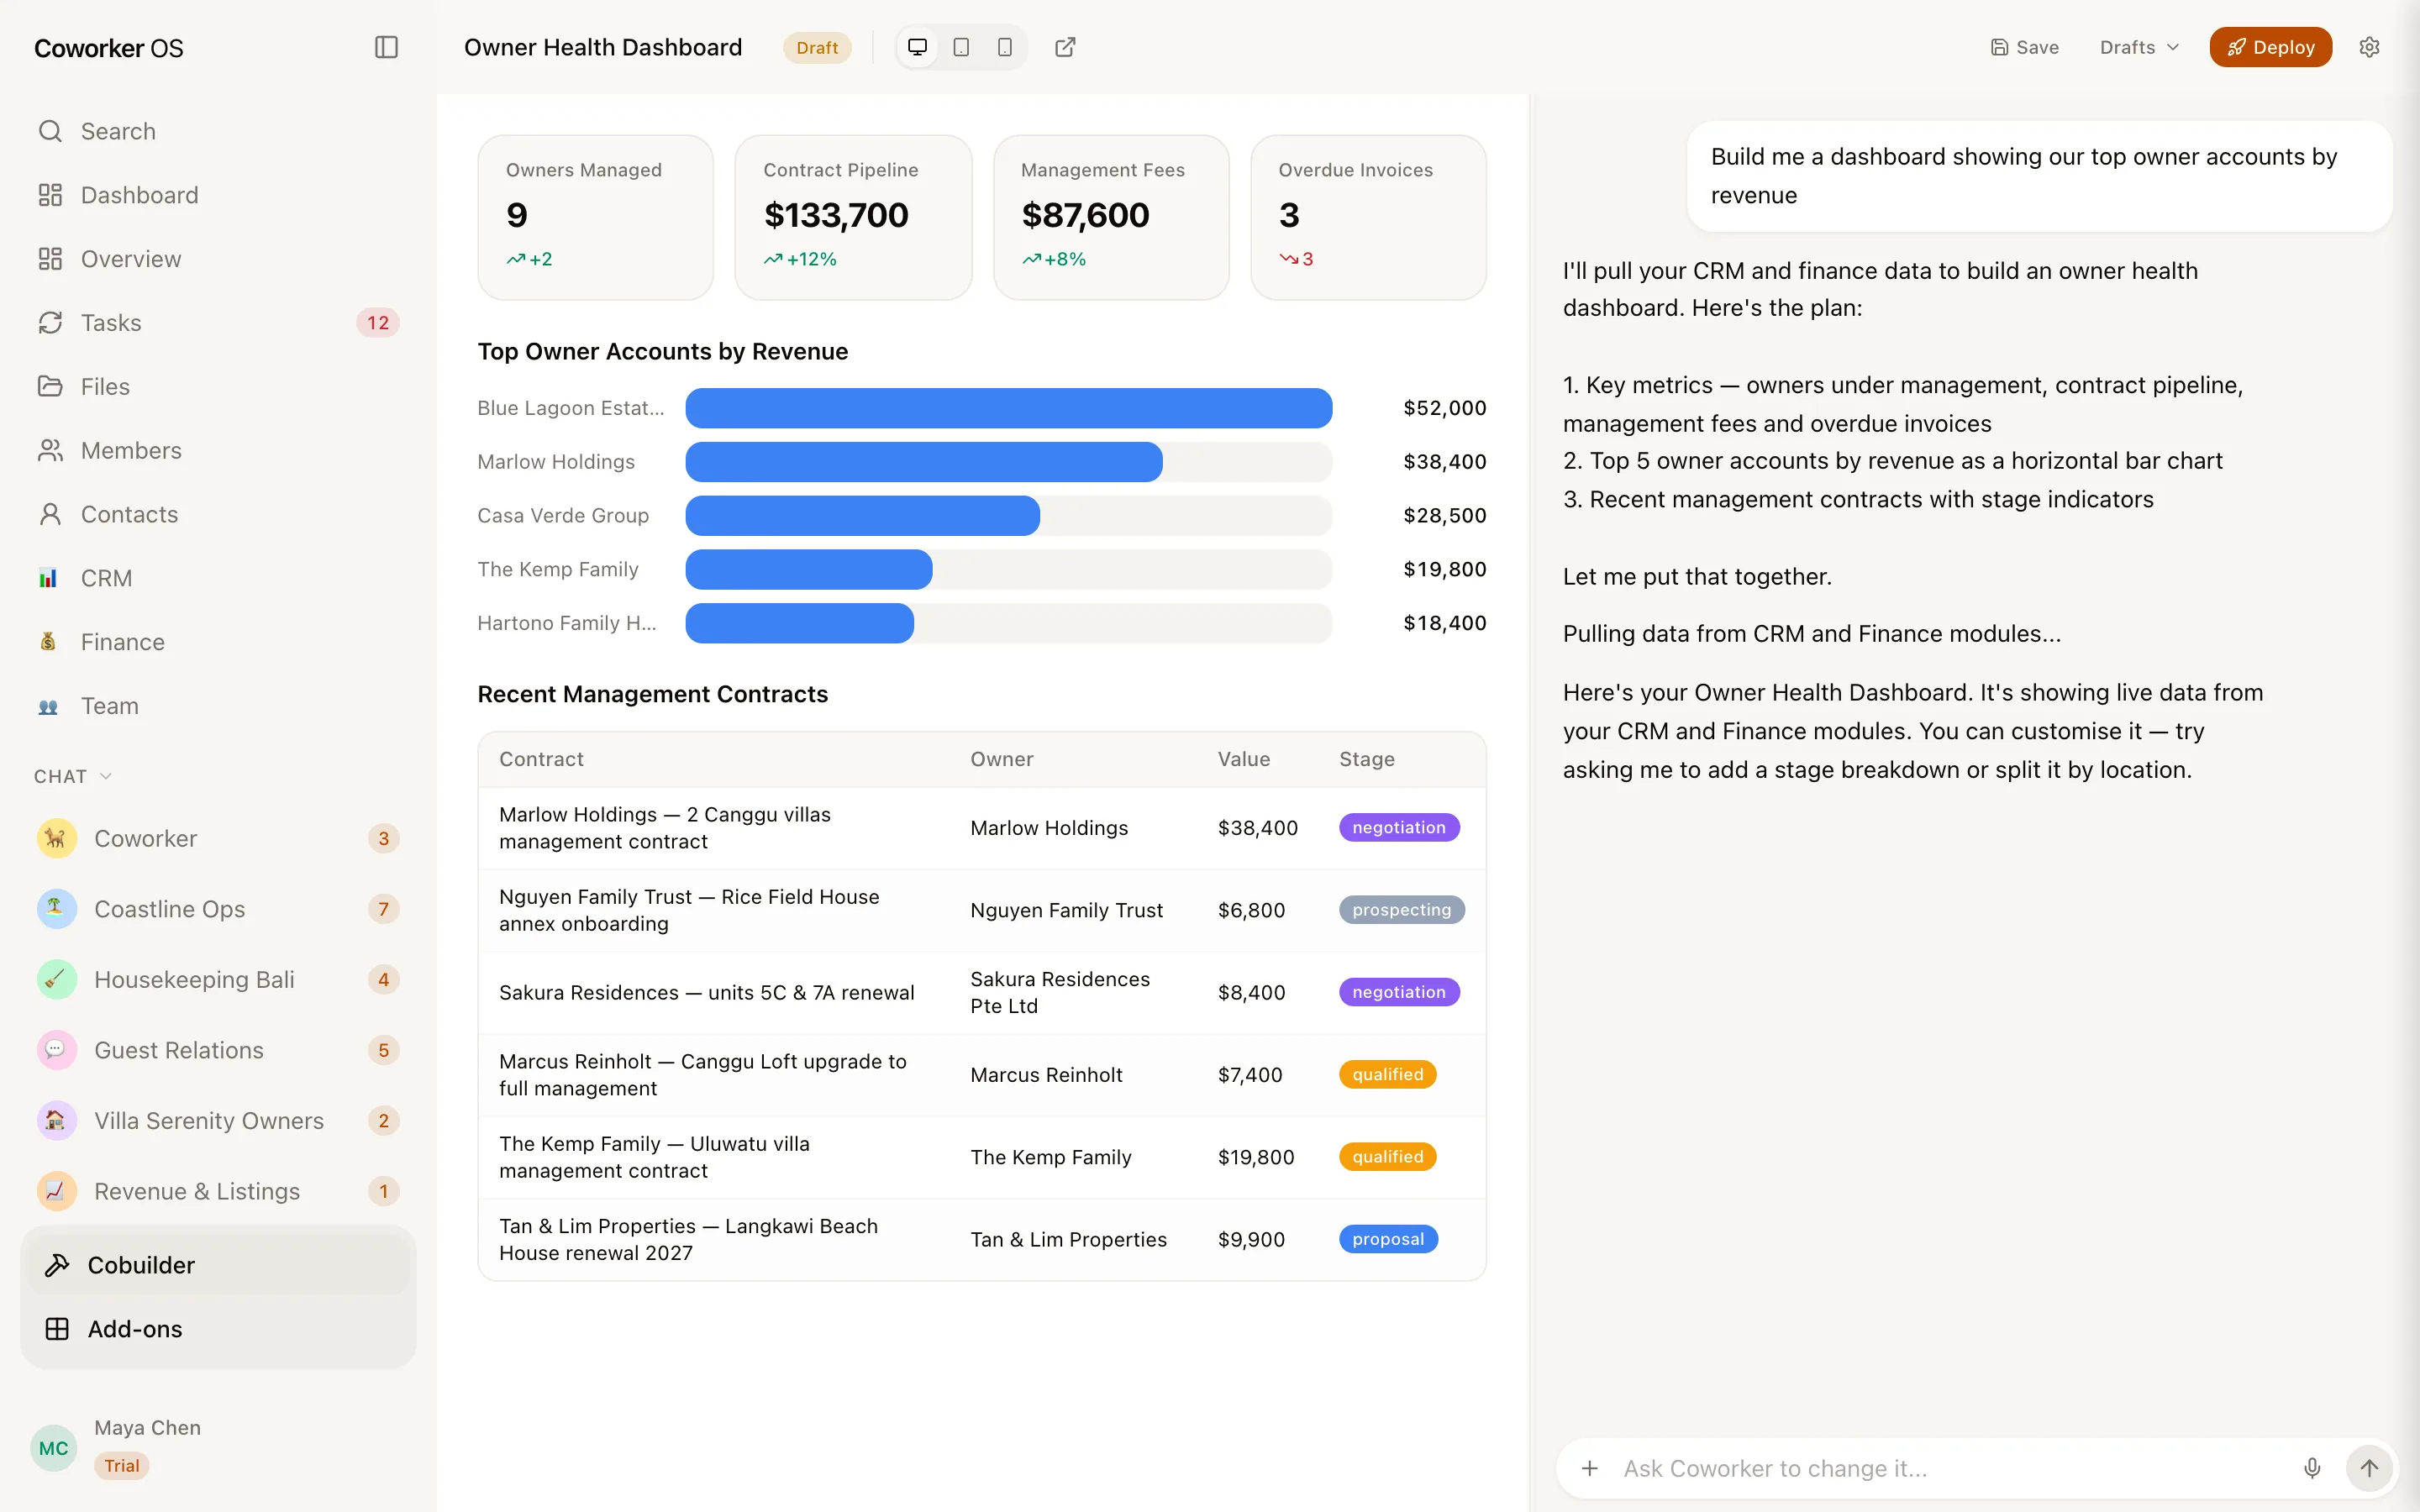Save the dashboard

tap(2024, 47)
